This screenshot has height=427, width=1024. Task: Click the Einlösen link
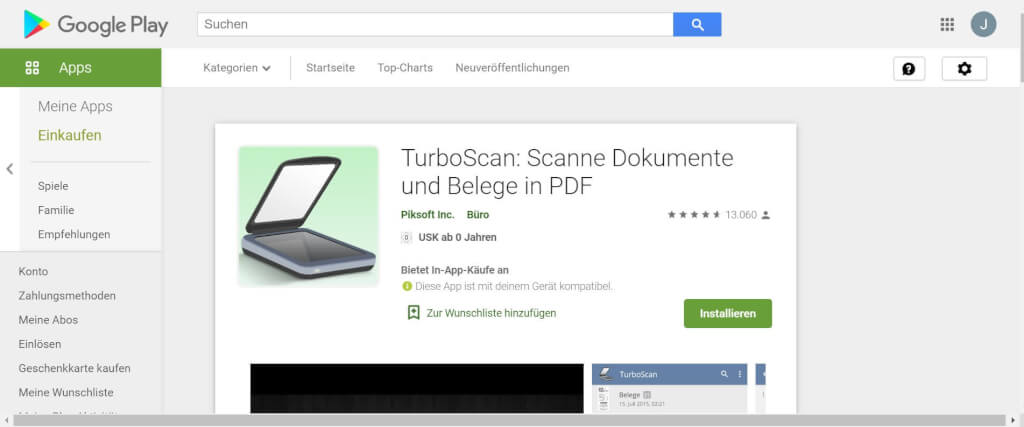click(40, 344)
